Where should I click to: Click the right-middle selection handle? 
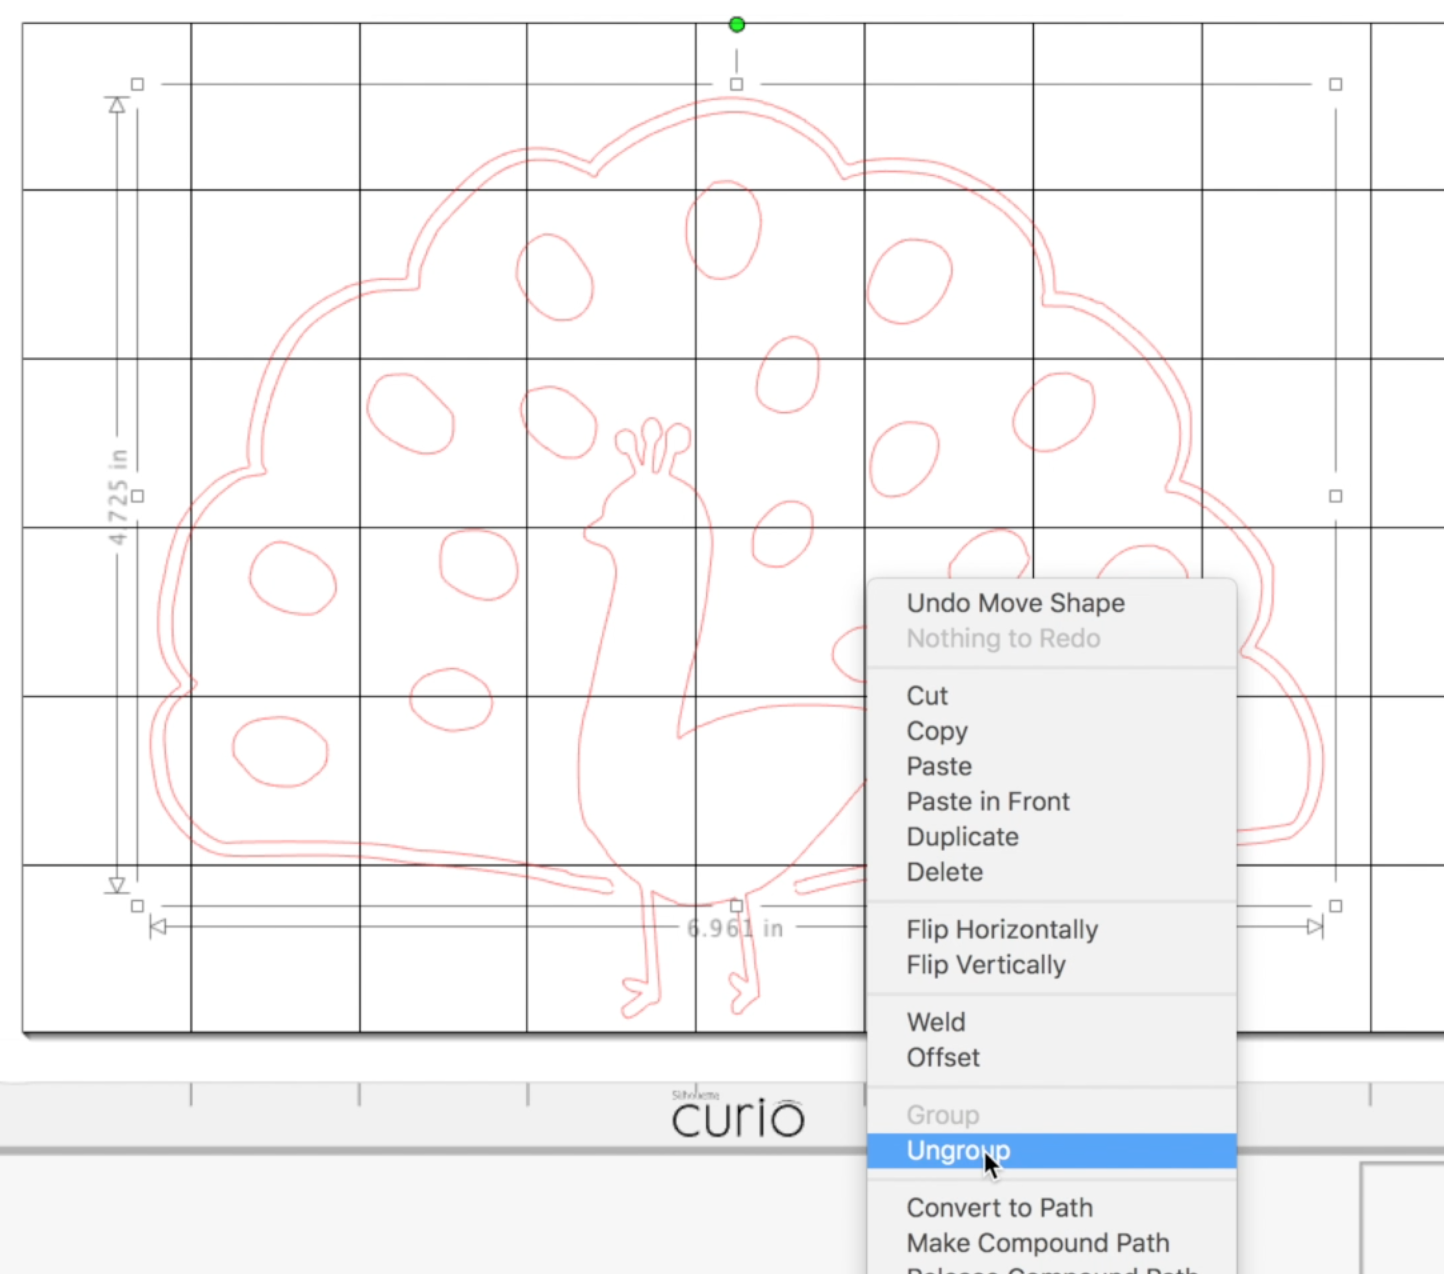tap(1335, 495)
